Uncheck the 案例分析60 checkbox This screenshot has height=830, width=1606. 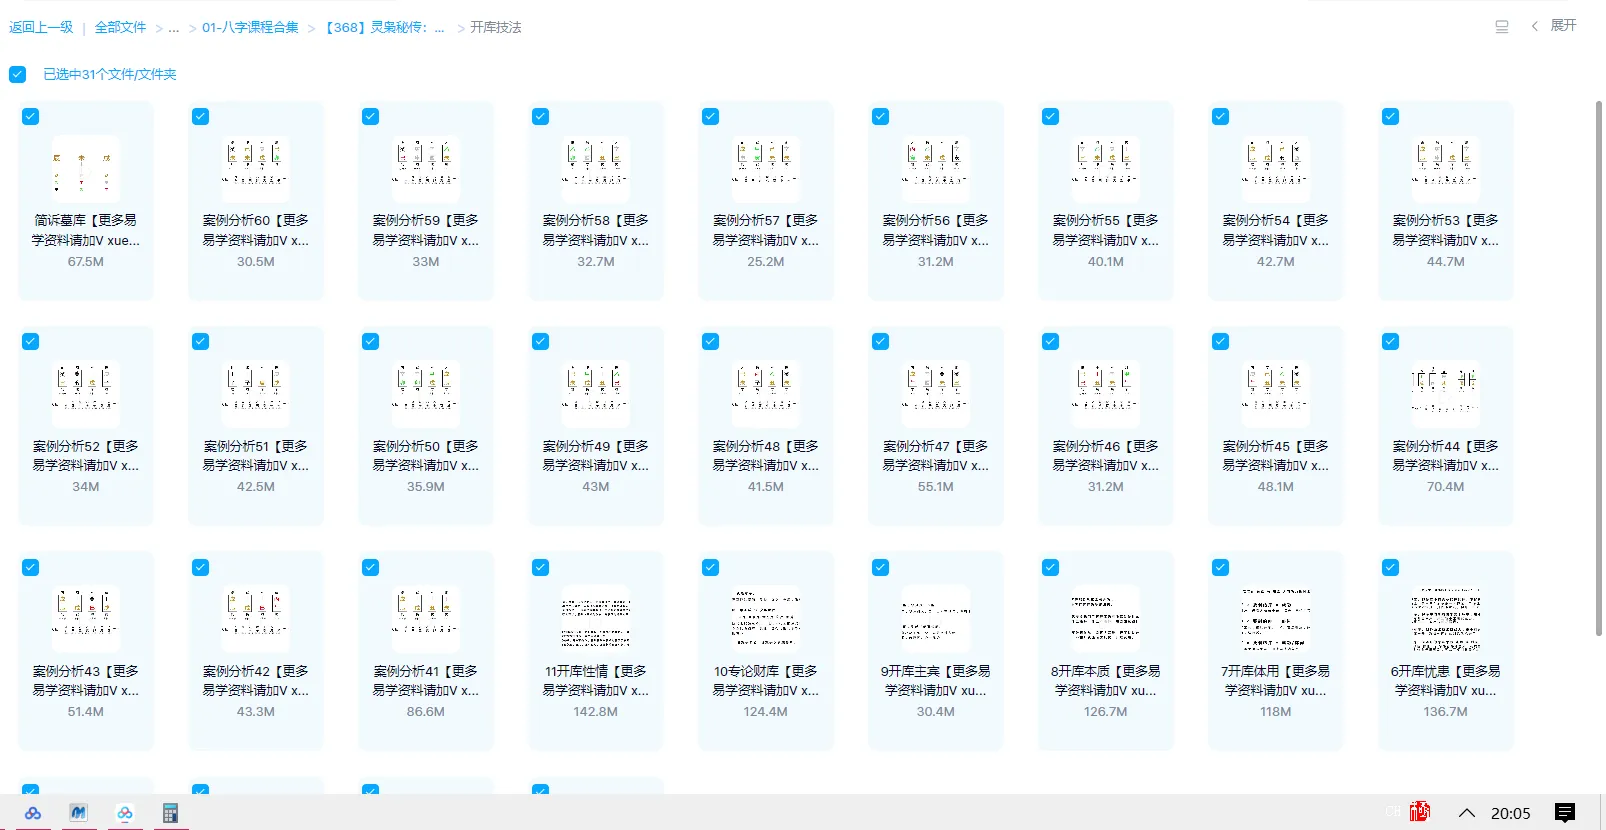tap(201, 117)
